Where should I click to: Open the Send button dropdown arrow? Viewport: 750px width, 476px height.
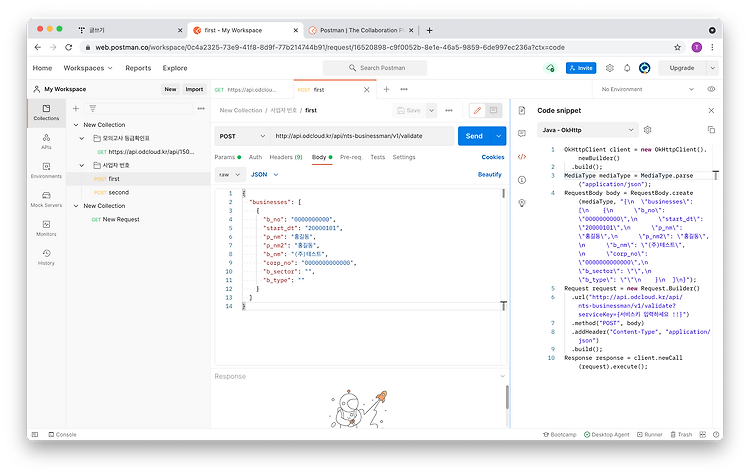pyautogui.click(x=498, y=136)
